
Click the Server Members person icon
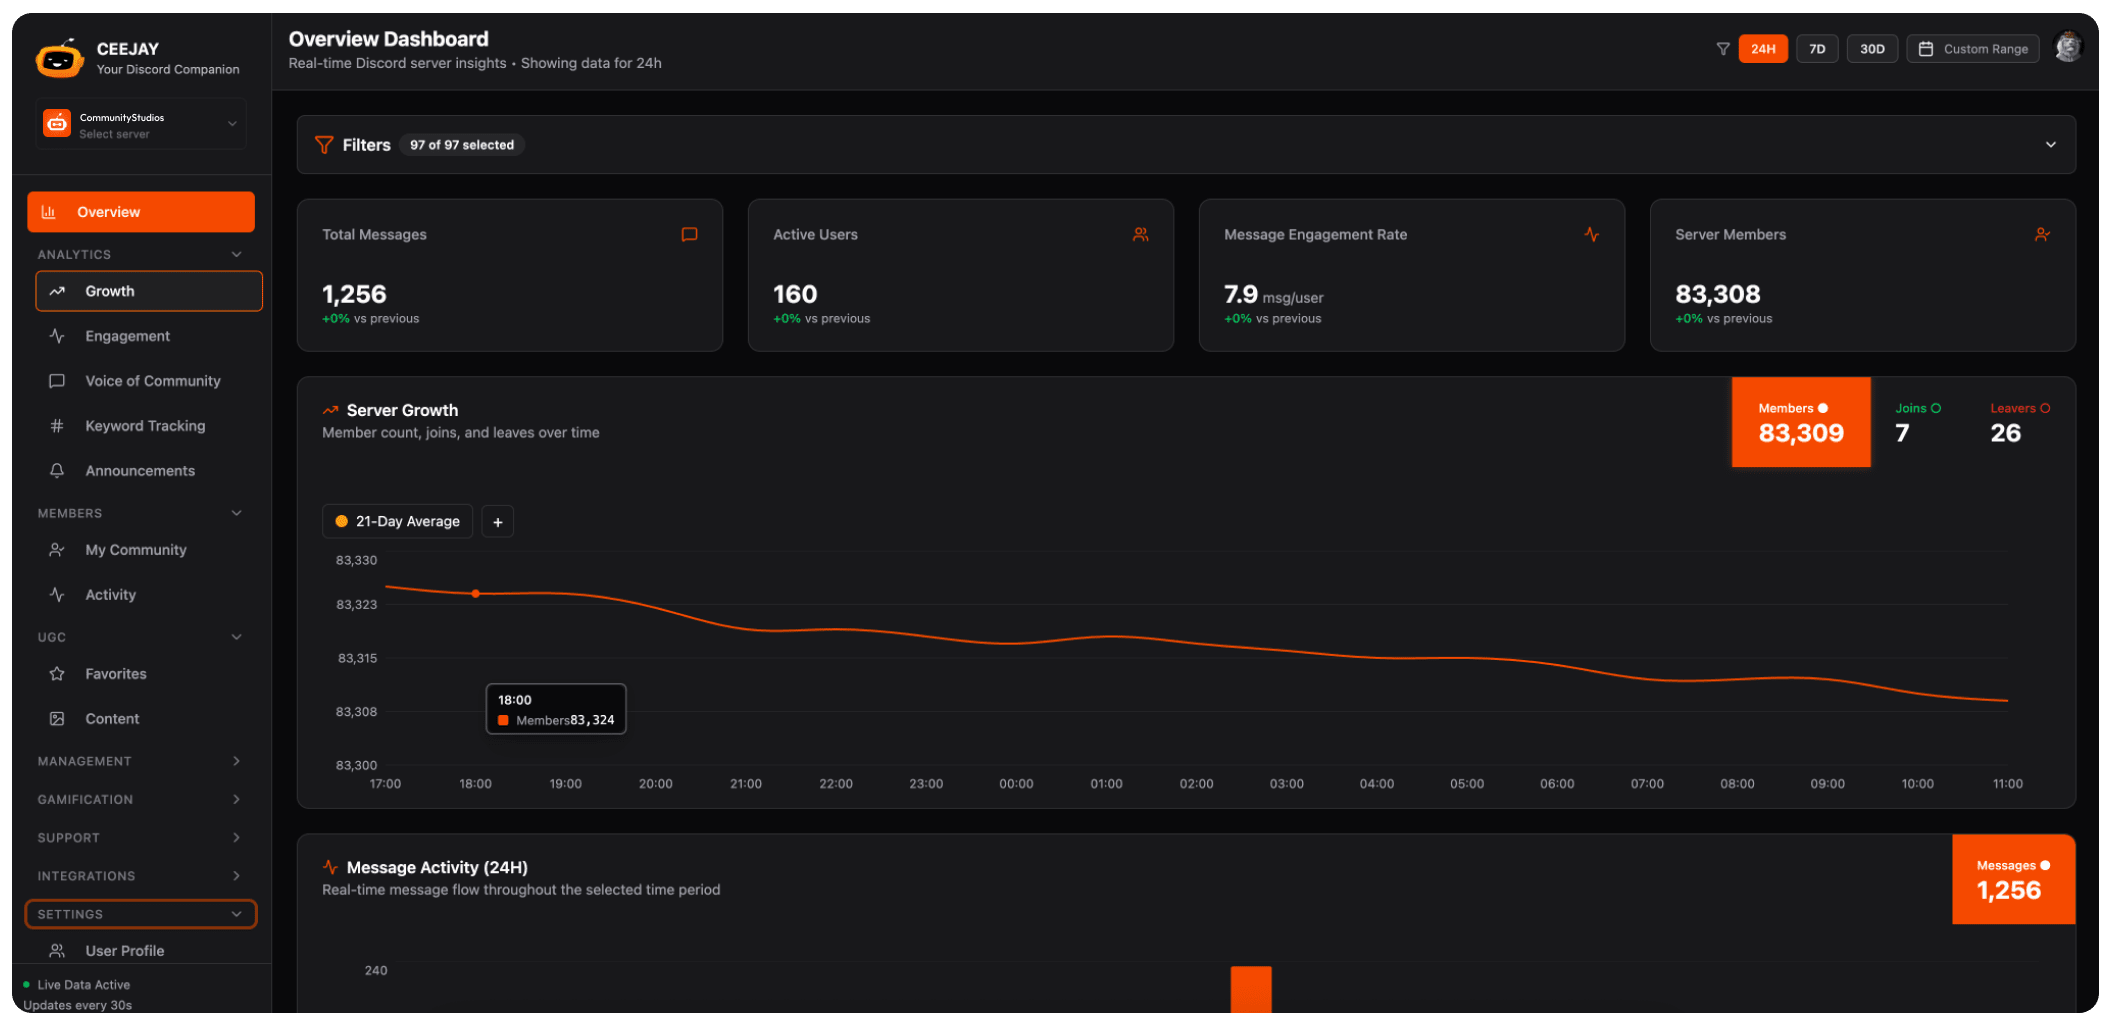(2042, 234)
